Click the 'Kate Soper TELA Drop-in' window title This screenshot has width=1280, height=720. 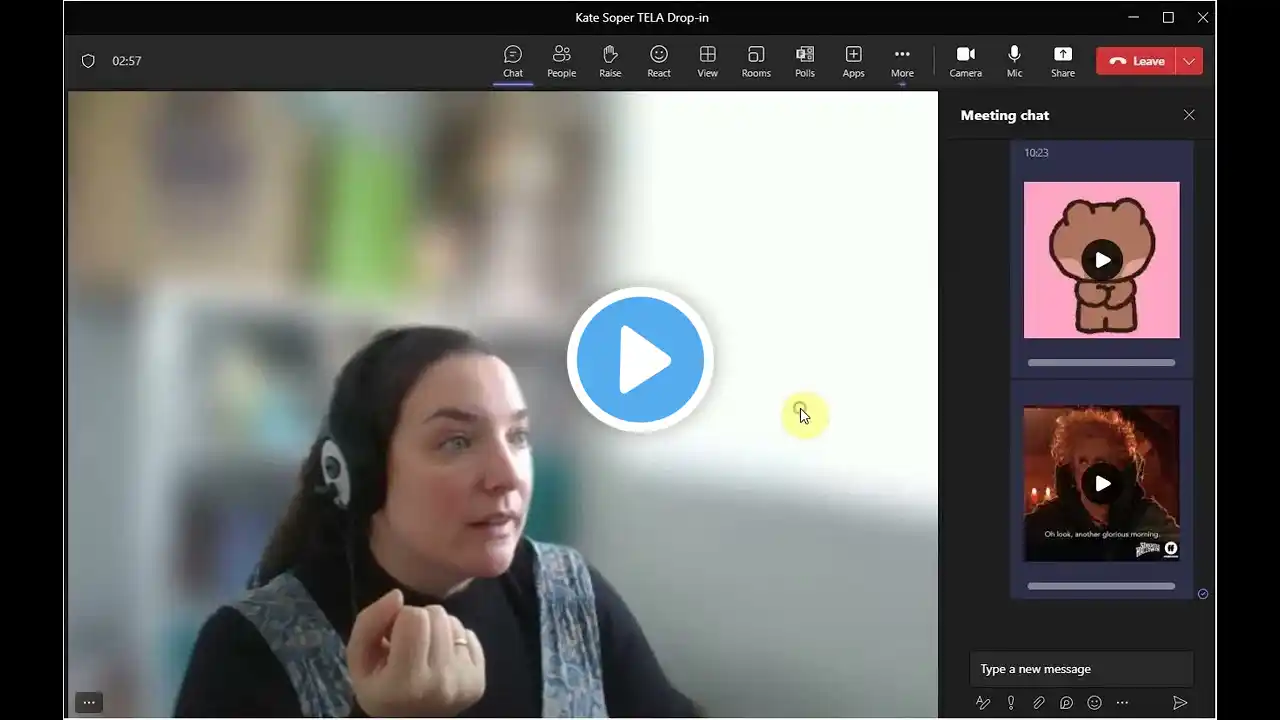(642, 17)
